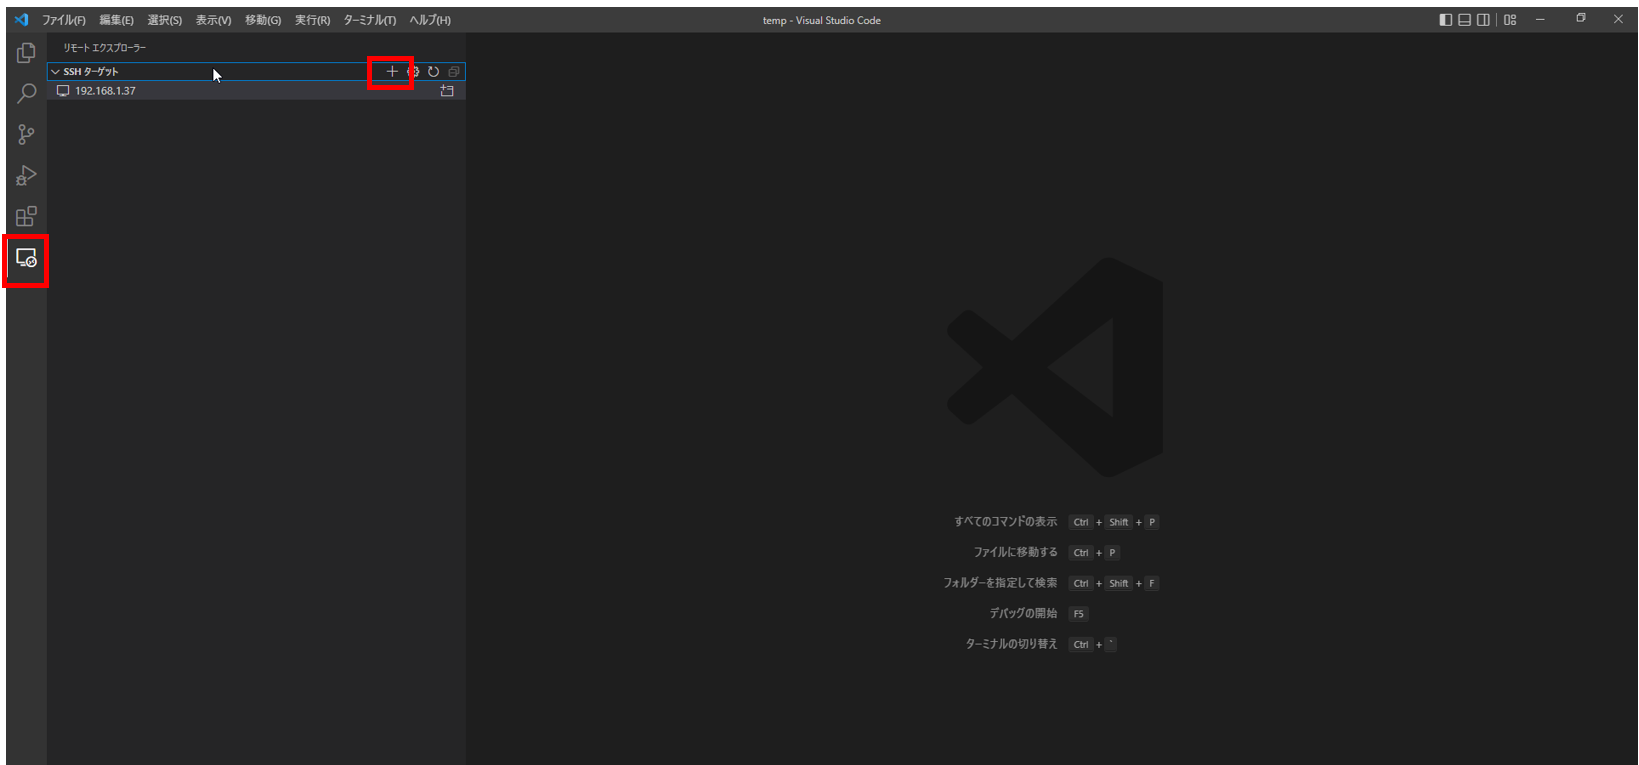Toggle the secondary side bar layout button

[x=1483, y=20]
